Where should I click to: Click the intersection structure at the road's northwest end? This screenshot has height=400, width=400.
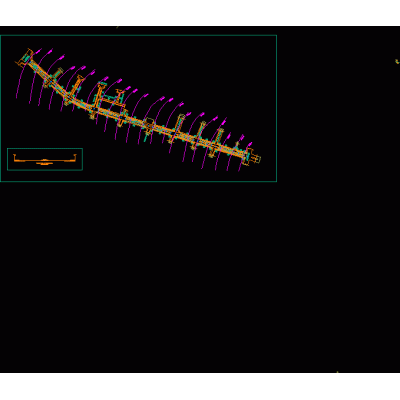pyautogui.click(x=25, y=58)
